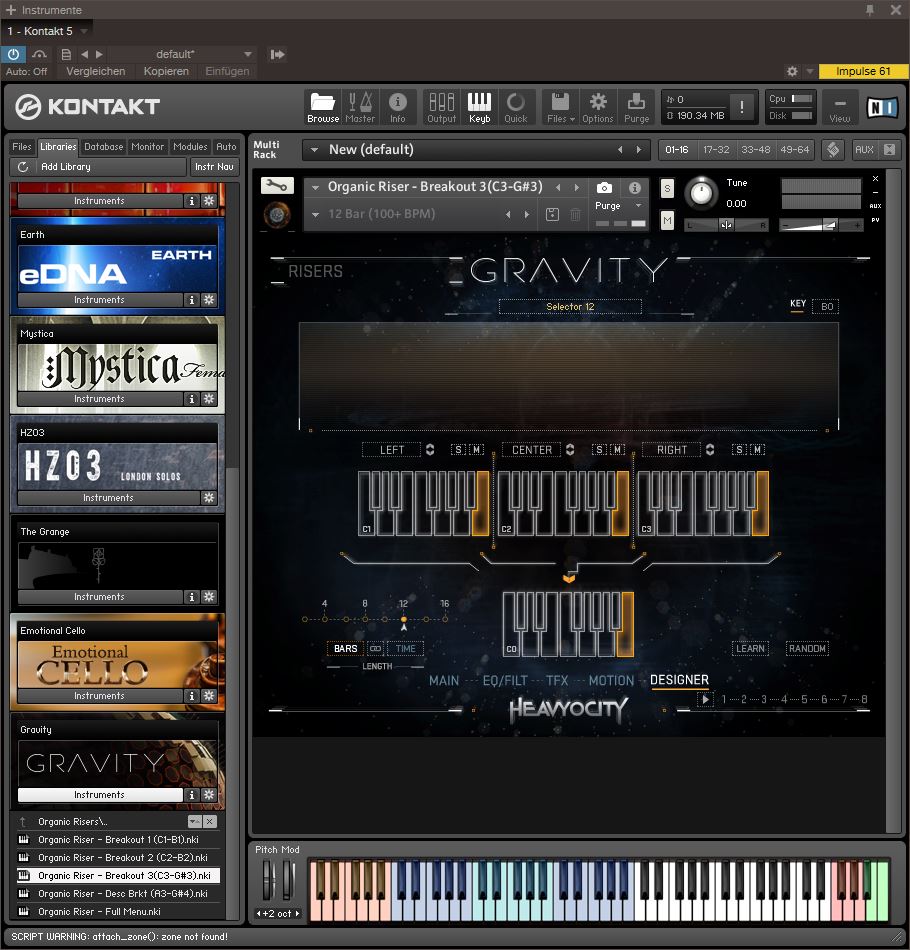Toggle the Keyb on-screen keyboard icon
This screenshot has width=910, height=950.
479,107
